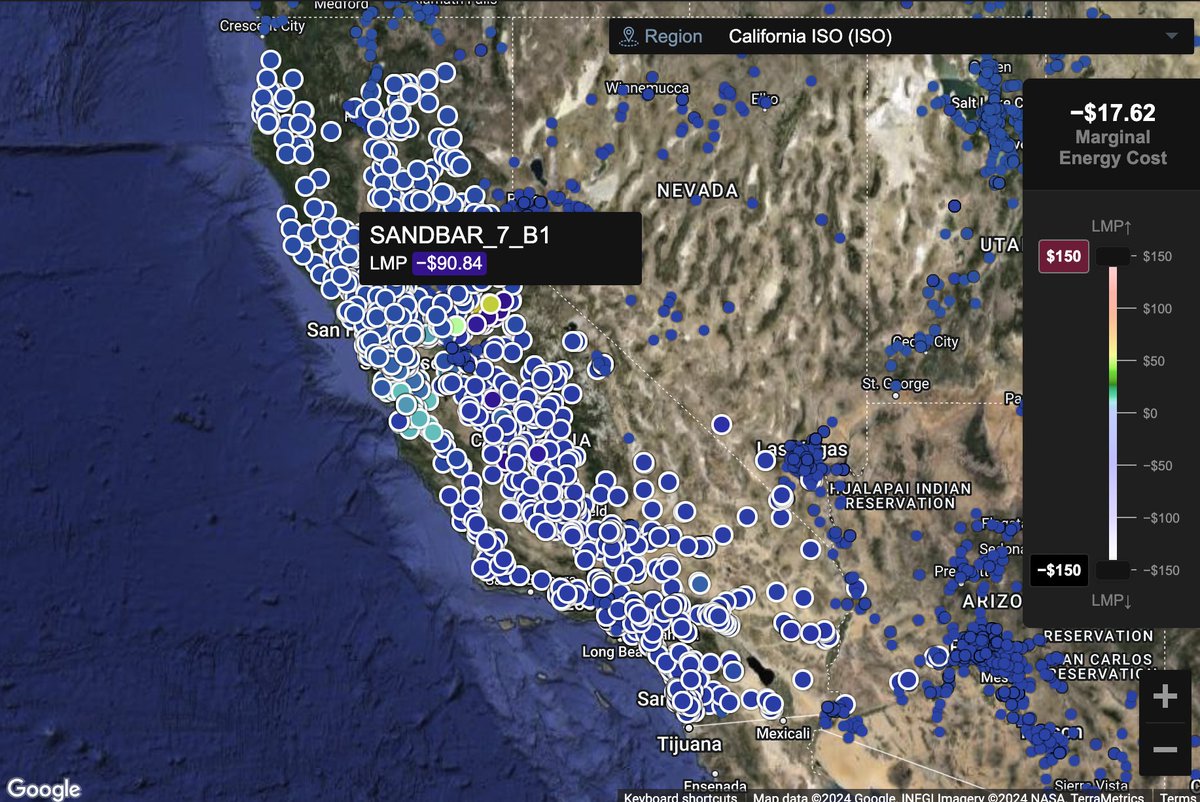This screenshot has height=802, width=1200.
Task: Click the Region location pin icon
Action: [628, 37]
